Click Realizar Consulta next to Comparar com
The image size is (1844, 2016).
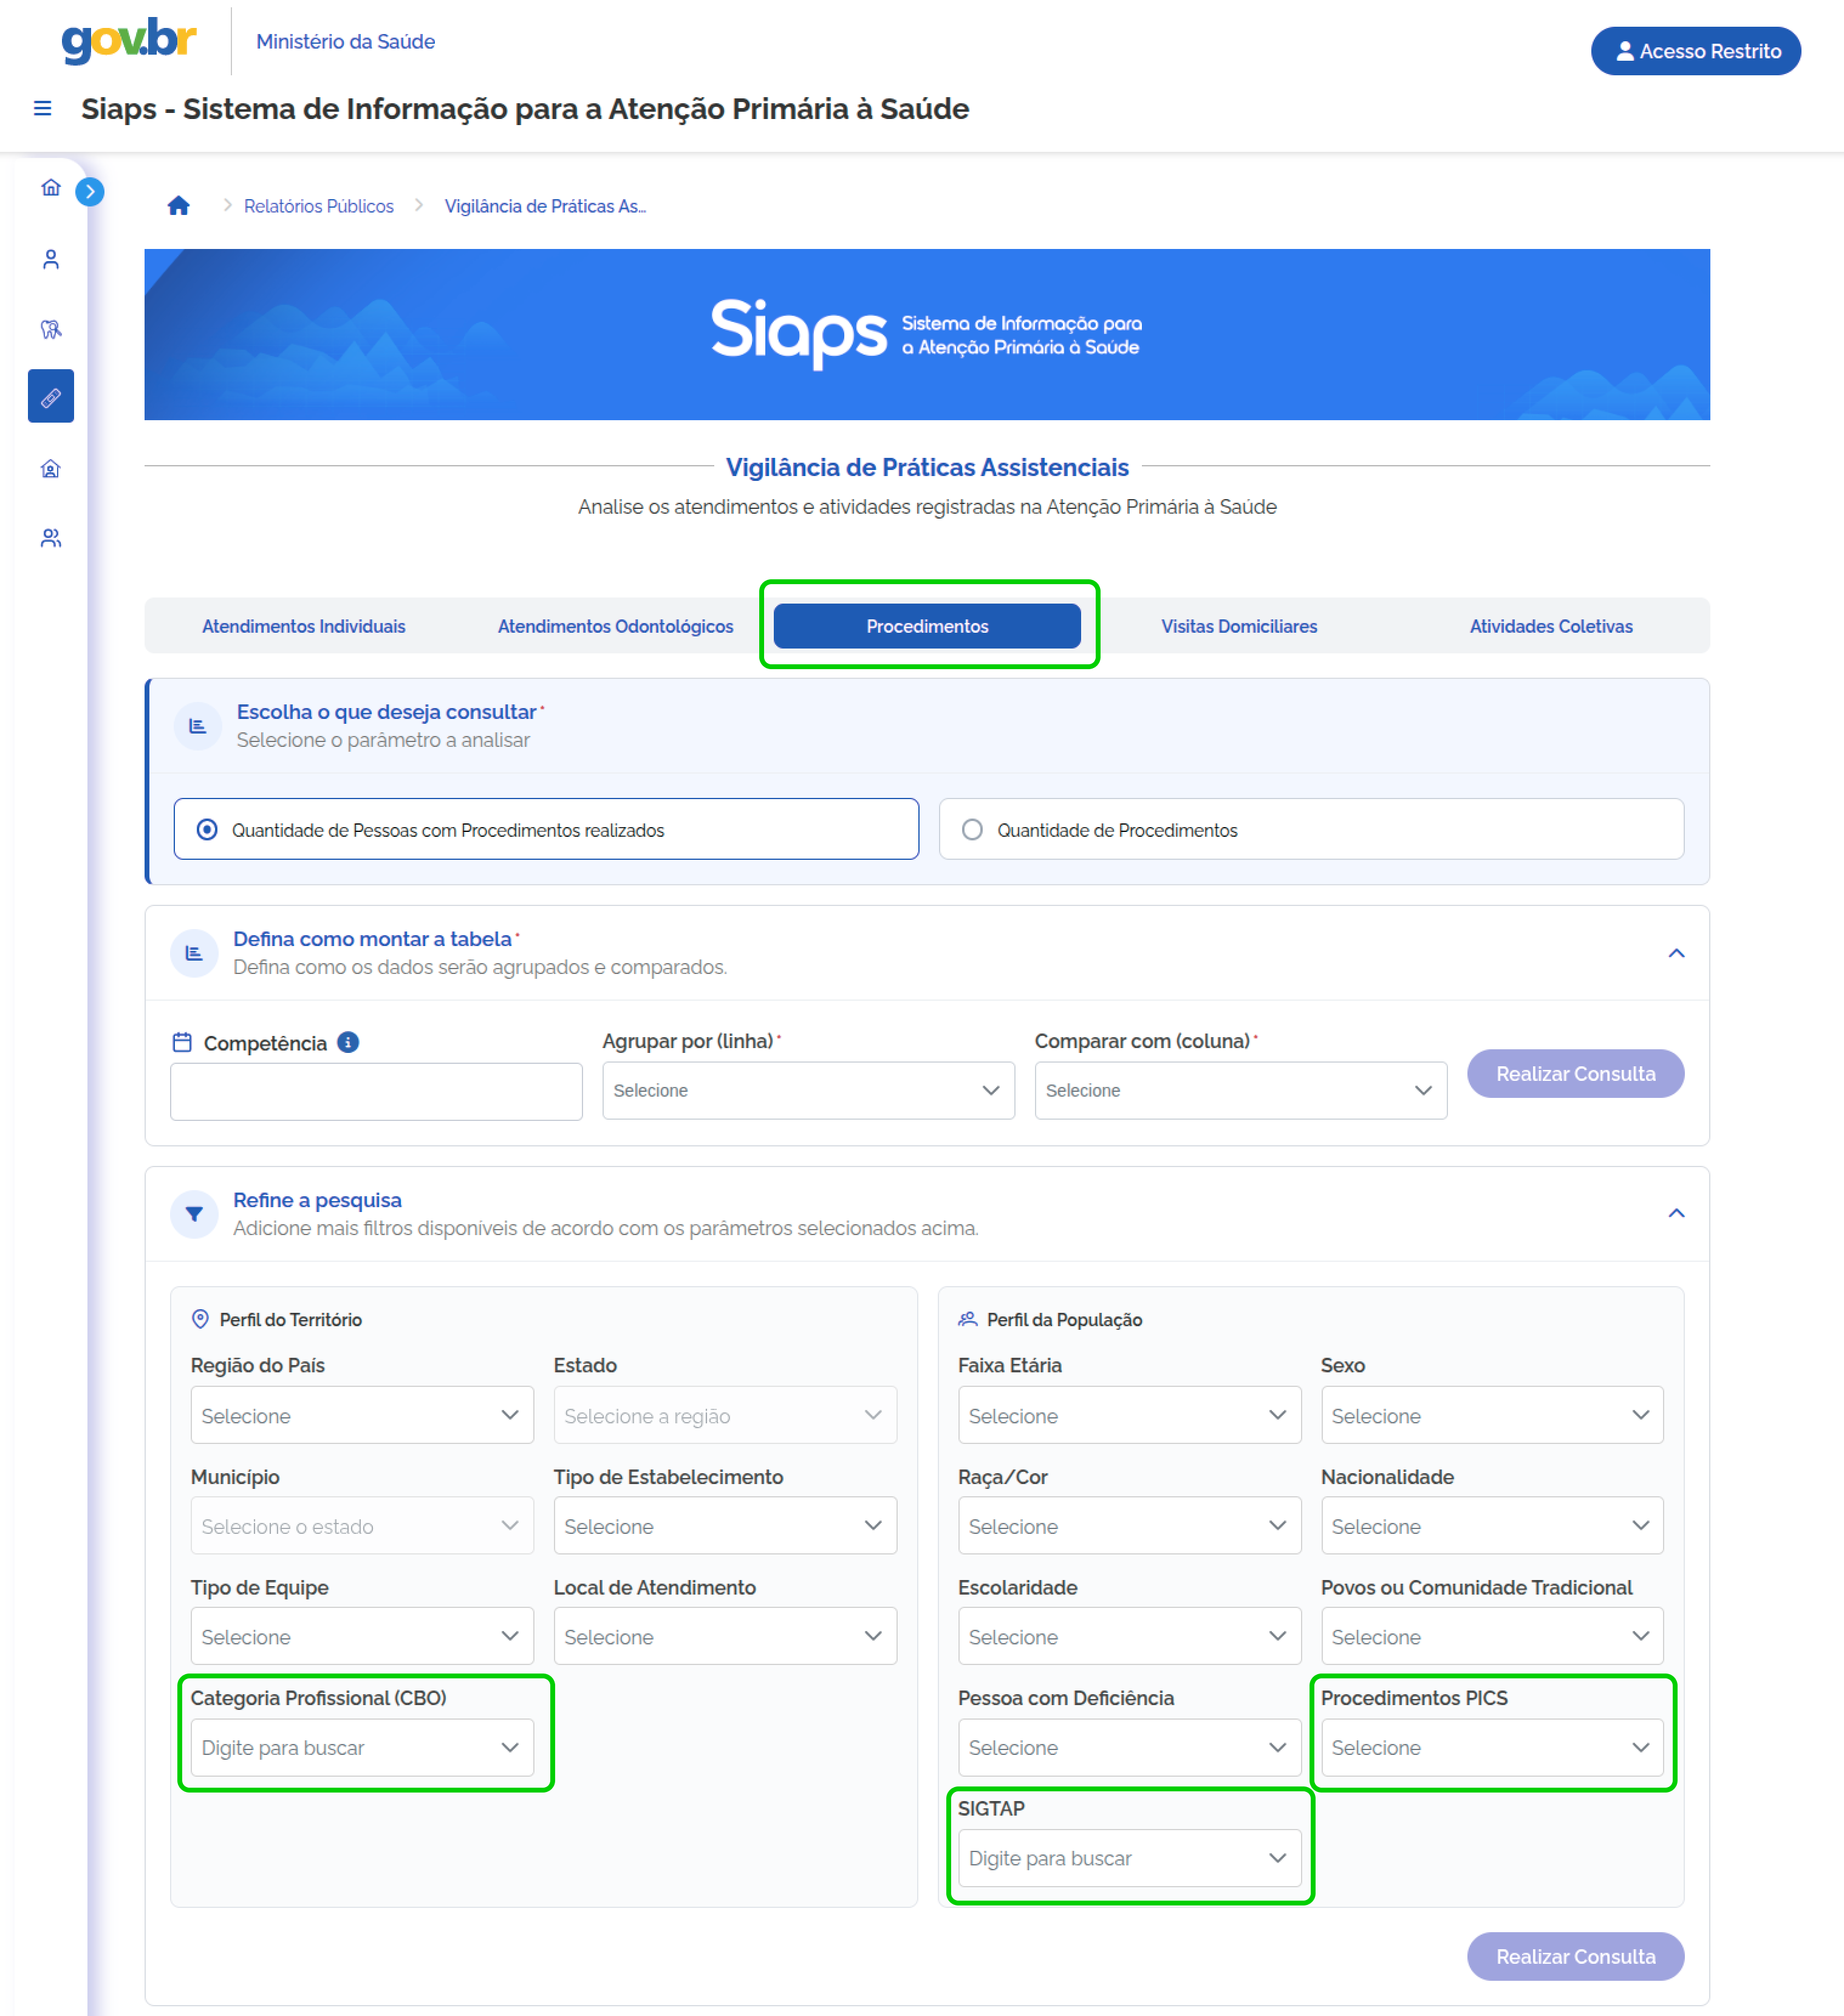(1575, 1073)
